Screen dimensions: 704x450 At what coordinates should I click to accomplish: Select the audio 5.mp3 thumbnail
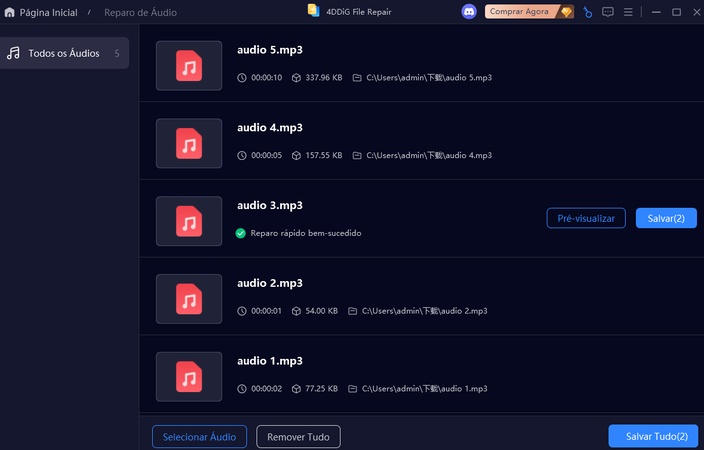189,66
